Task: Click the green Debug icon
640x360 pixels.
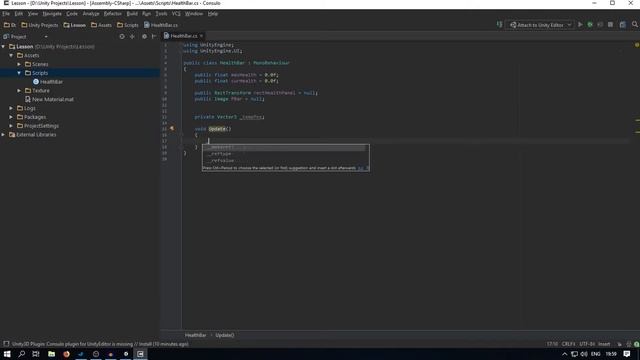Action: pos(590,24)
